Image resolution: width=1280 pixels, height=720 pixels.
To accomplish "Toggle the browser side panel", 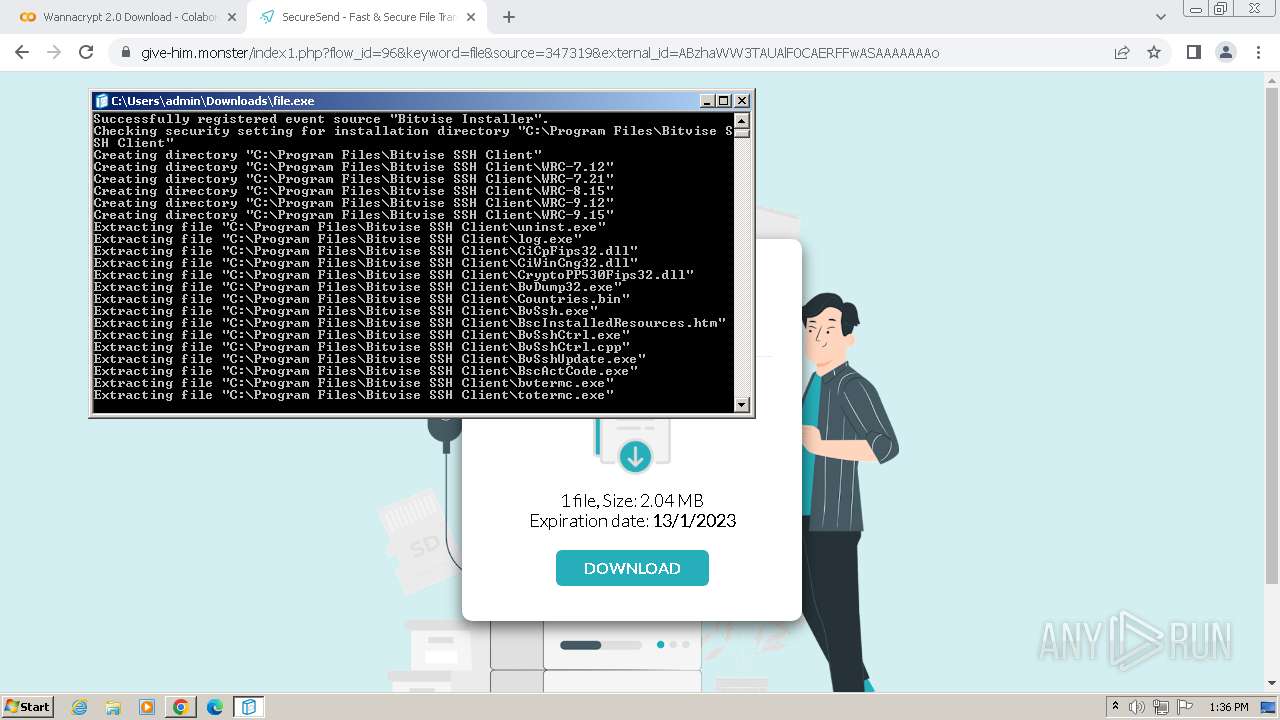I will point(1193,53).
